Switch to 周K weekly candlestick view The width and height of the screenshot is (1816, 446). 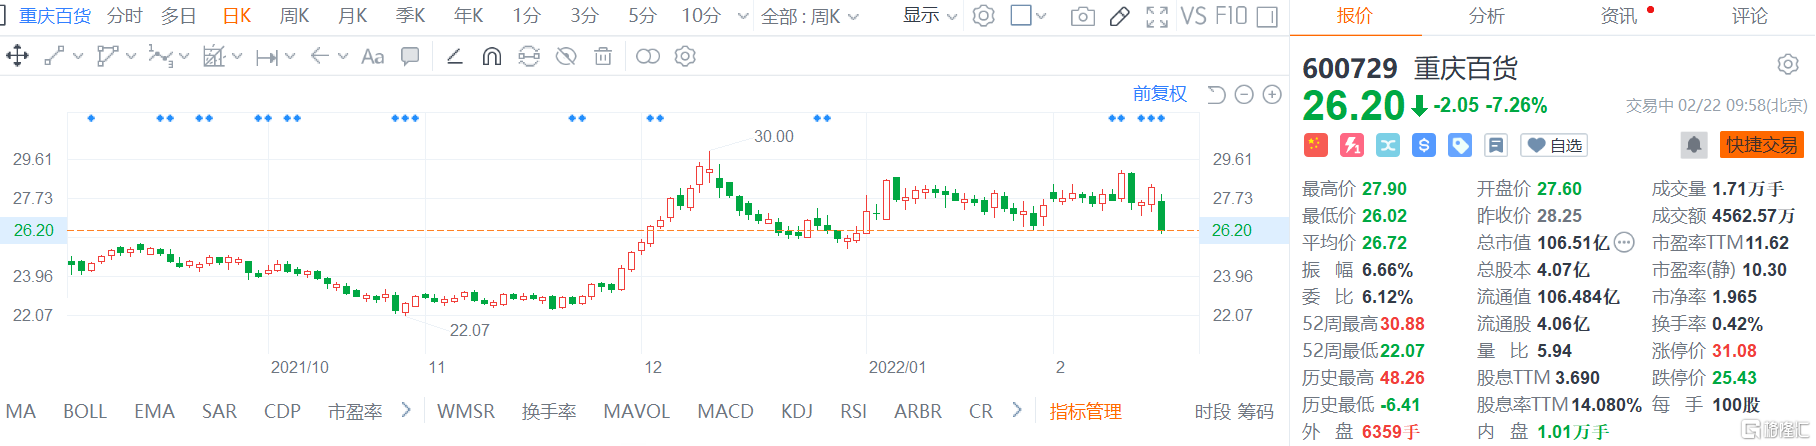click(x=294, y=16)
